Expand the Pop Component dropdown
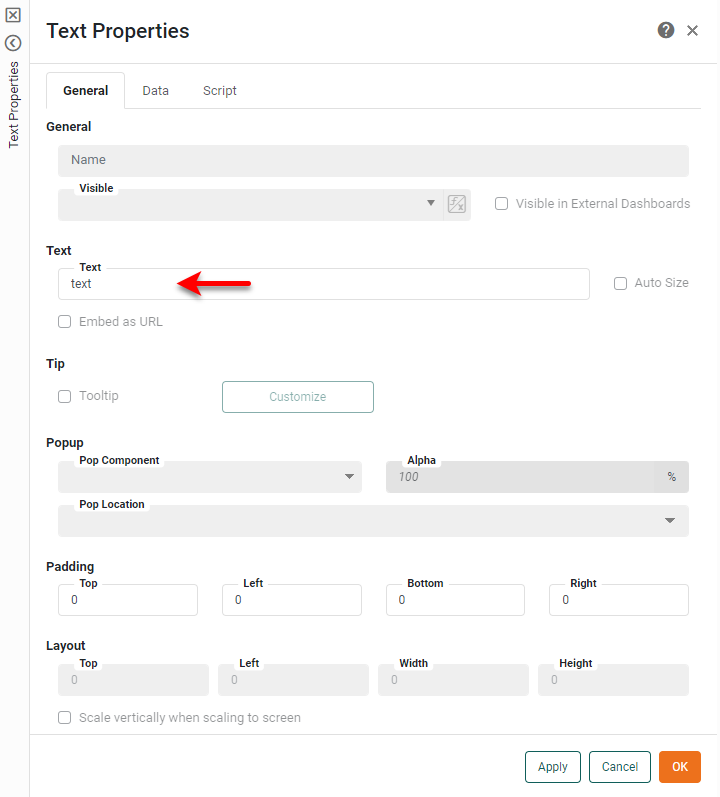This screenshot has width=720, height=797. point(210,477)
